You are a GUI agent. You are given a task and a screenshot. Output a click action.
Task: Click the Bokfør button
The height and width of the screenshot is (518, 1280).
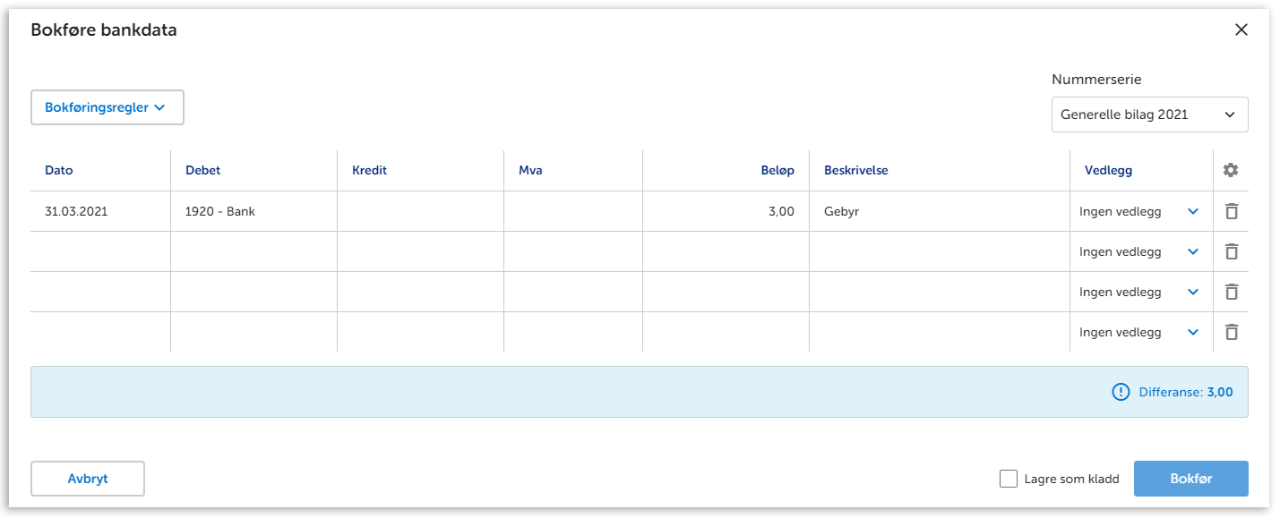[1190, 479]
